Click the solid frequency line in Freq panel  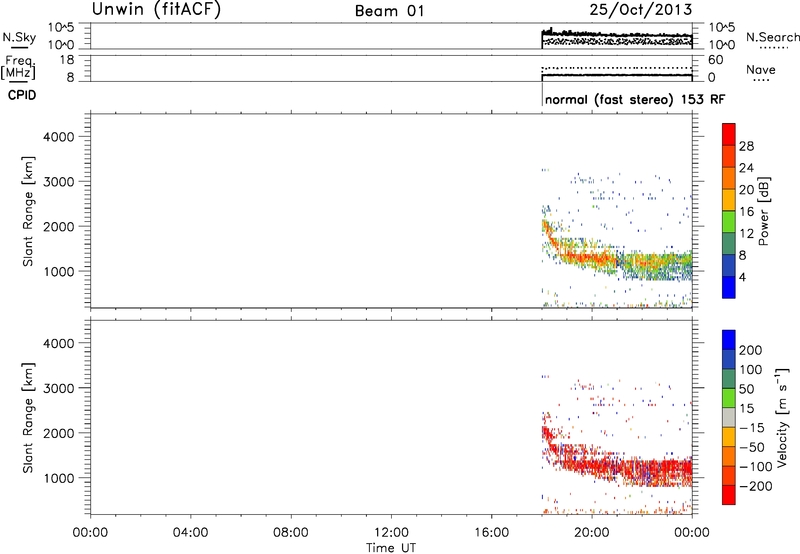(617, 75)
